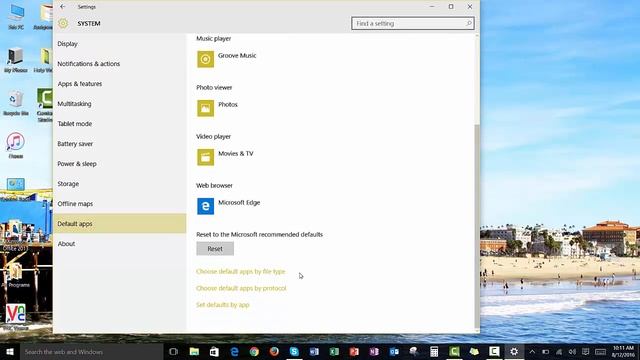This screenshot has width=640, height=360.
Task: Open Task View on the taskbar
Action: pos(173,351)
